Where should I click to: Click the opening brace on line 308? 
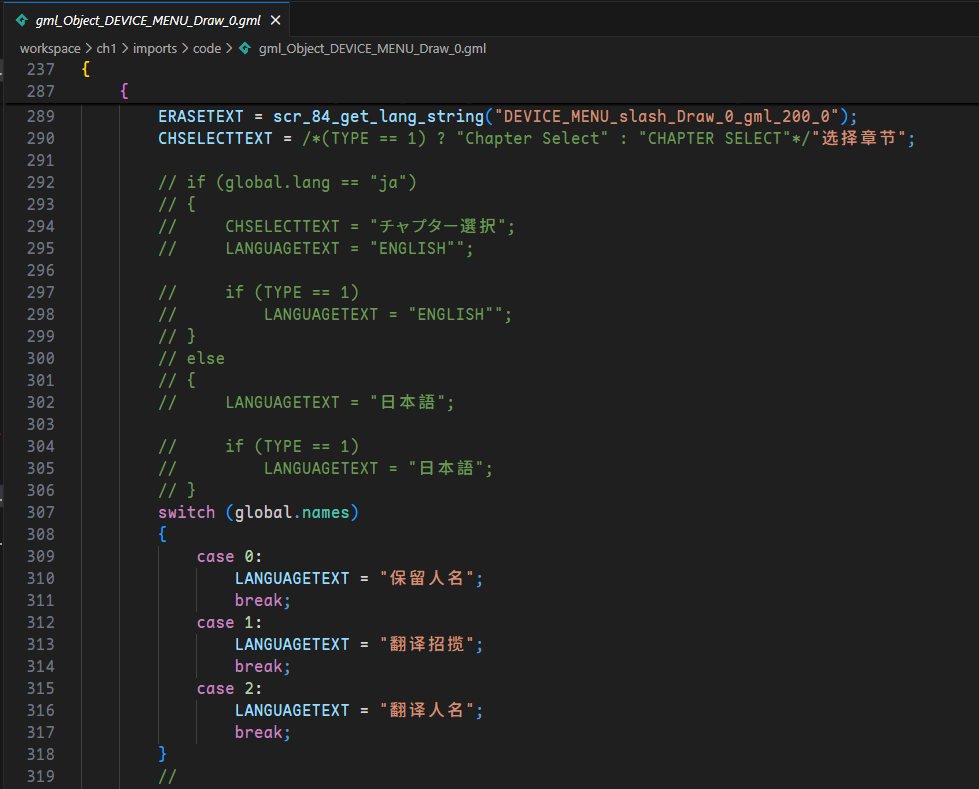point(162,534)
